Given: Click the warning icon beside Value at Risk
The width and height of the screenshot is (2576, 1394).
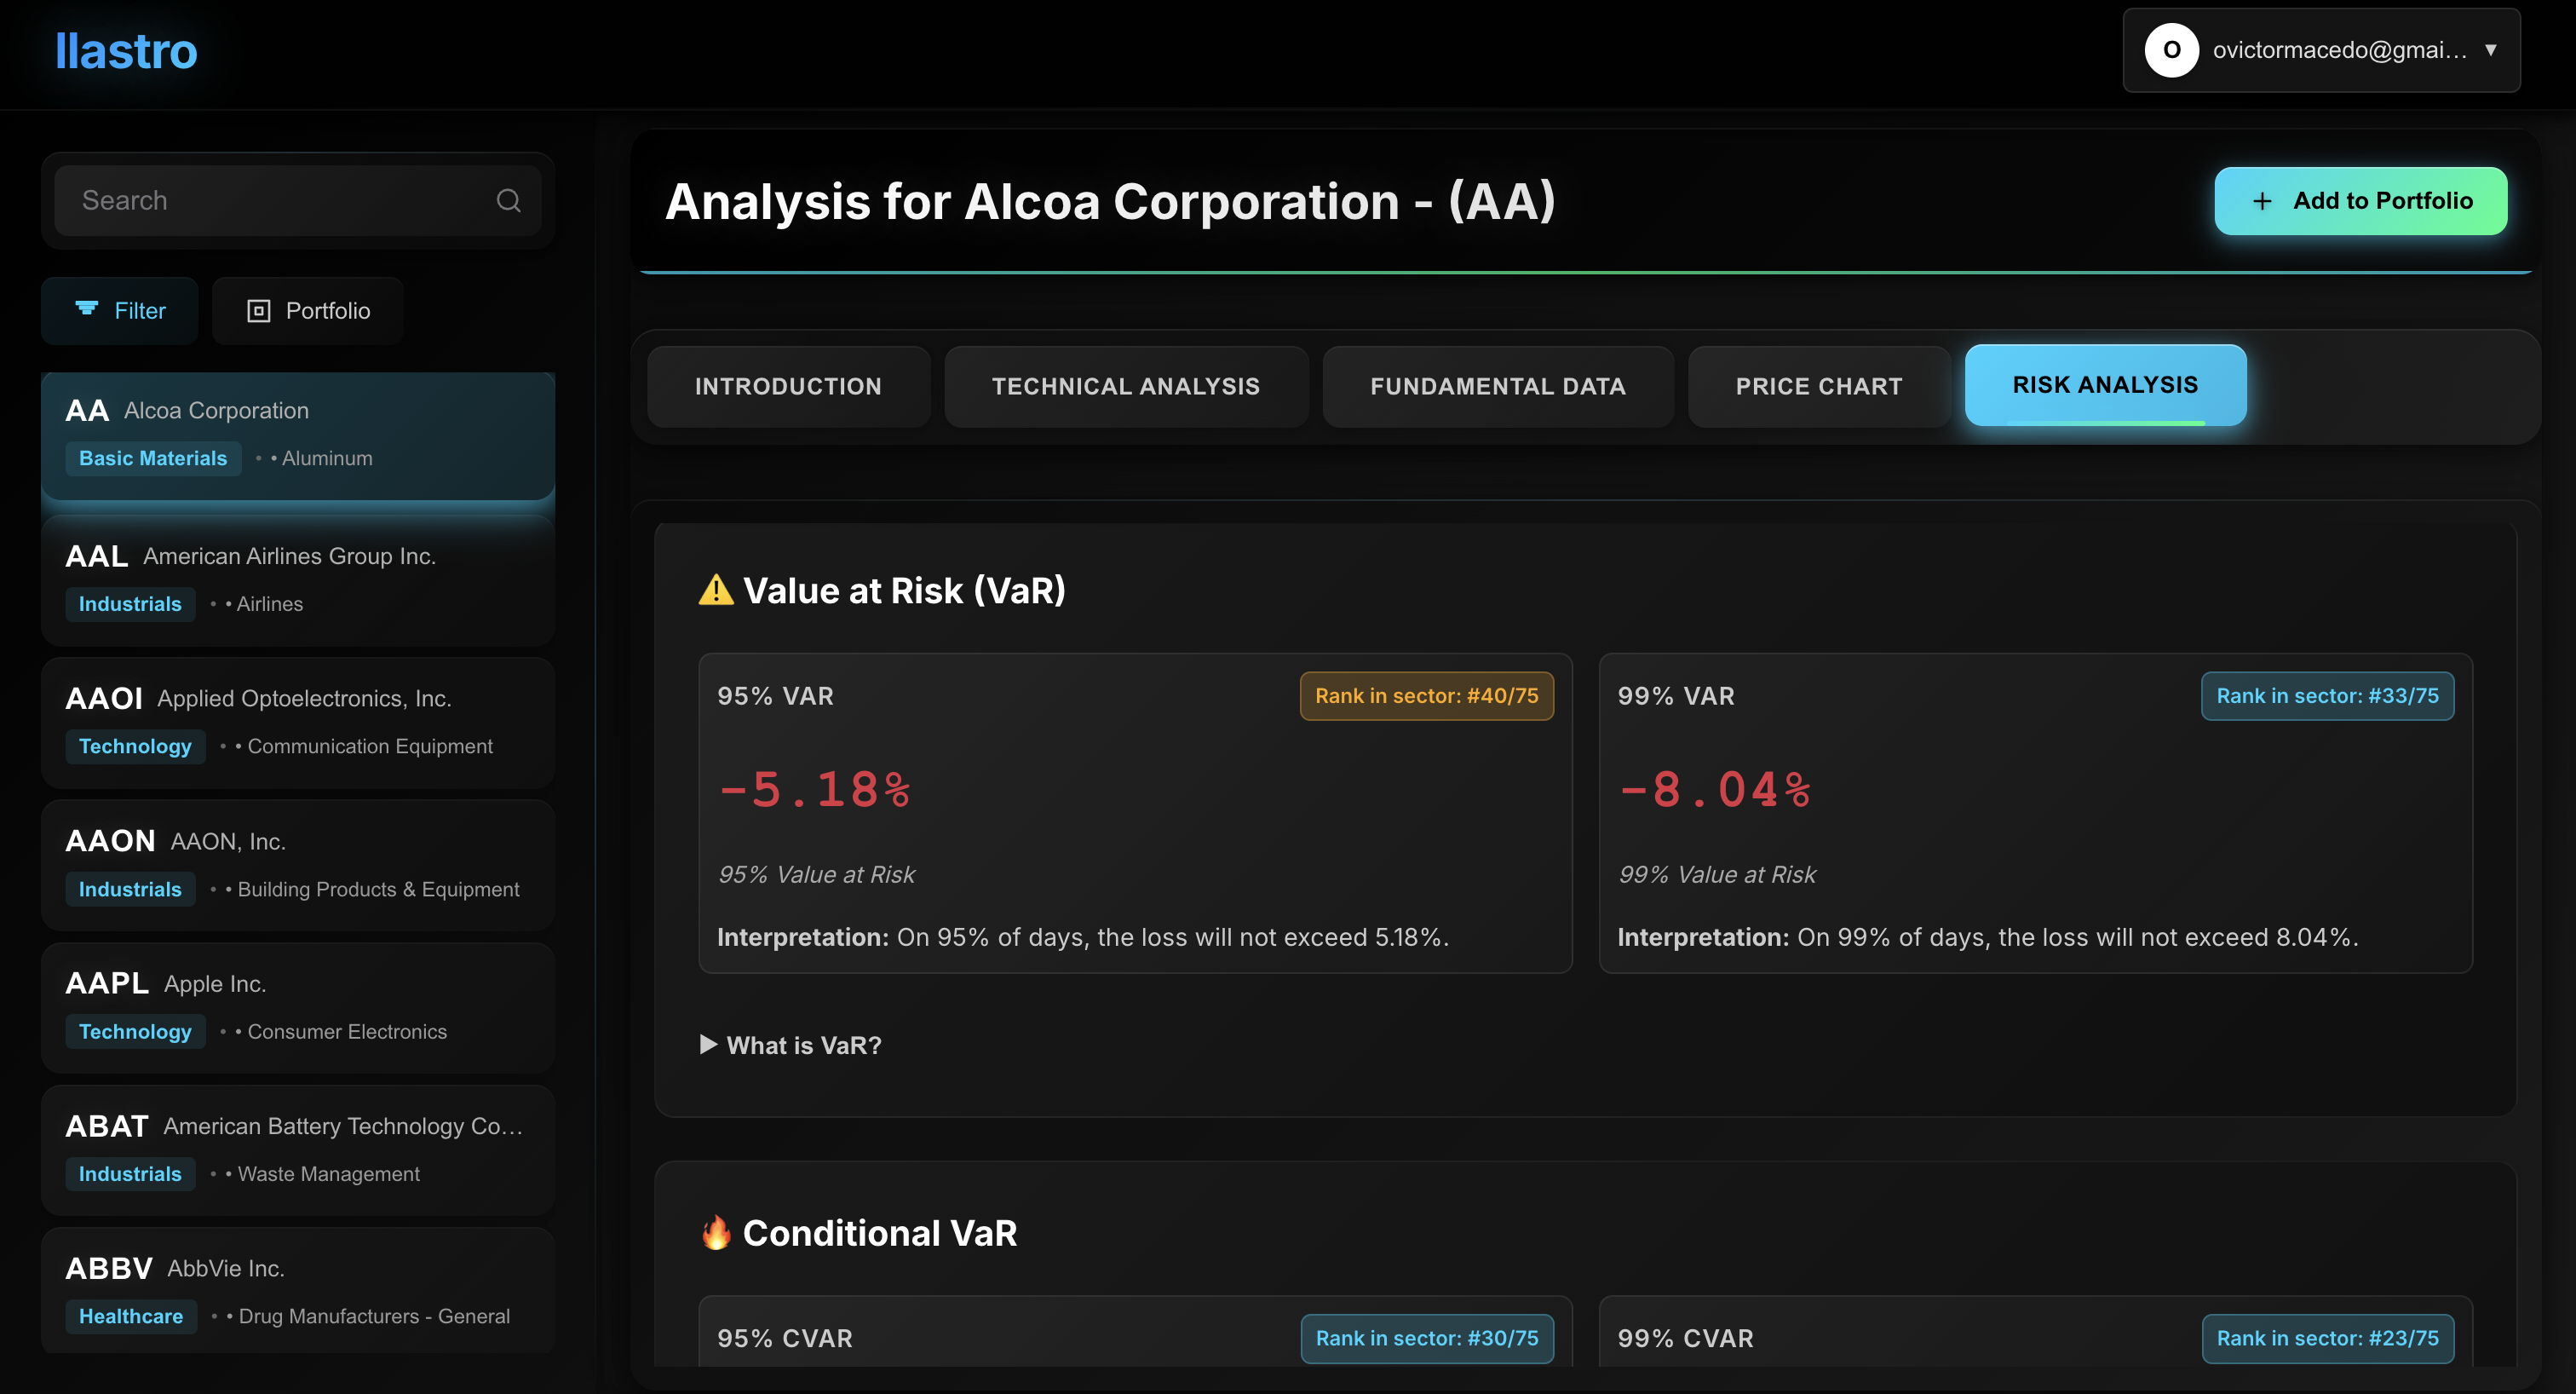Looking at the screenshot, I should pos(716,590).
